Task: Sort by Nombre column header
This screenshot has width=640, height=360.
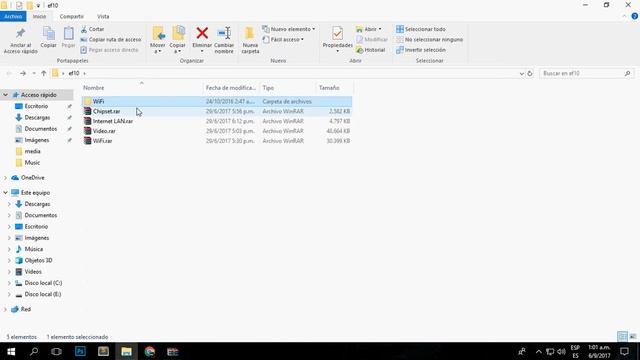Action: pyautogui.click(x=142, y=88)
